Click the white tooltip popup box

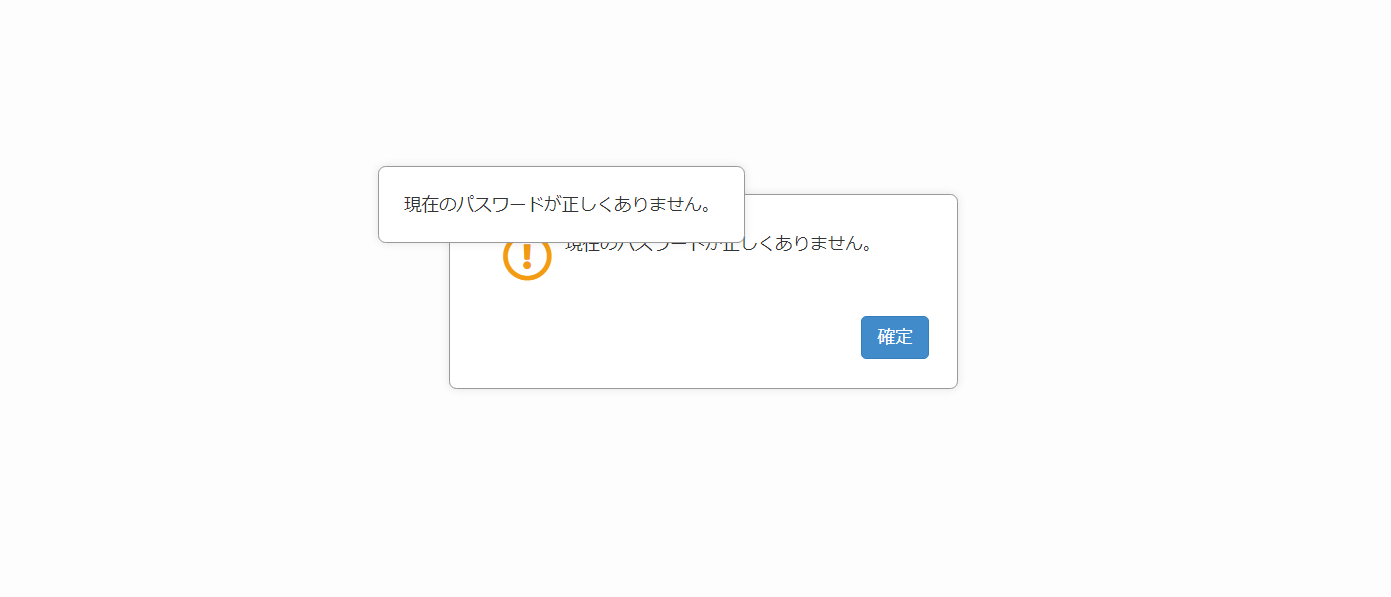point(561,204)
